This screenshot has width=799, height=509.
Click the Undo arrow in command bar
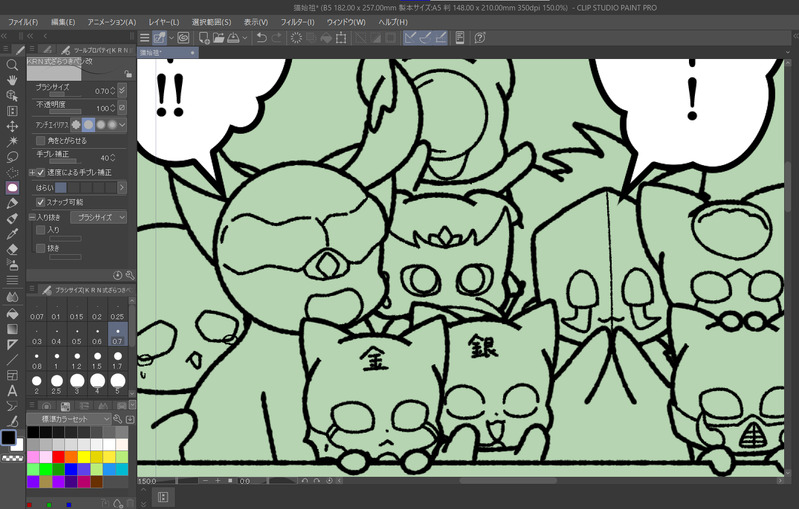[x=261, y=38]
